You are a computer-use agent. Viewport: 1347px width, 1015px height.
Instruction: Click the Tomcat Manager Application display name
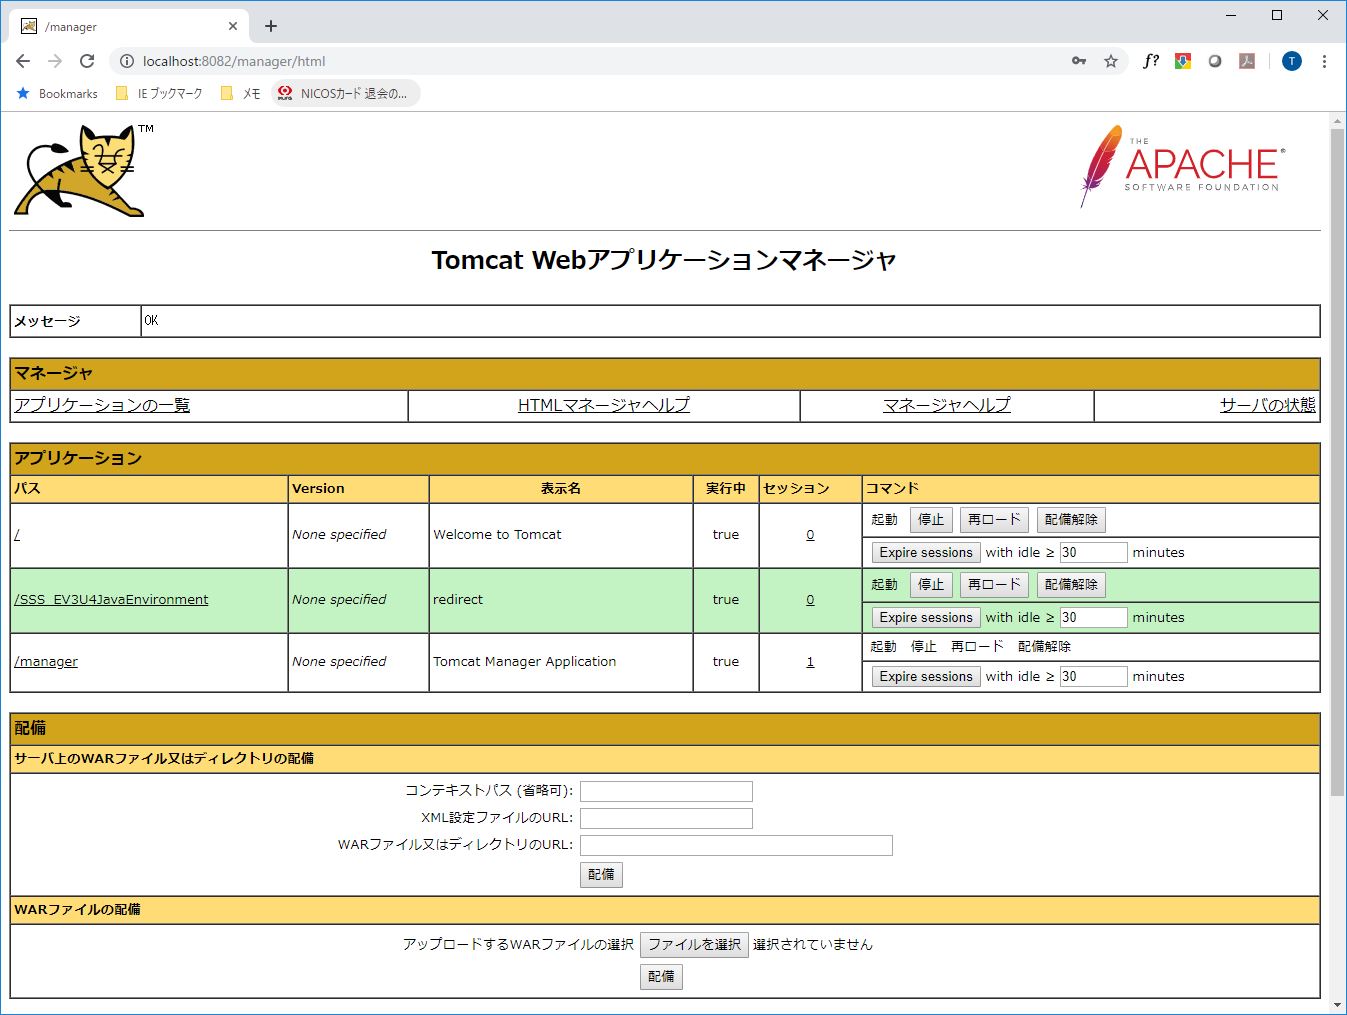coord(524,662)
